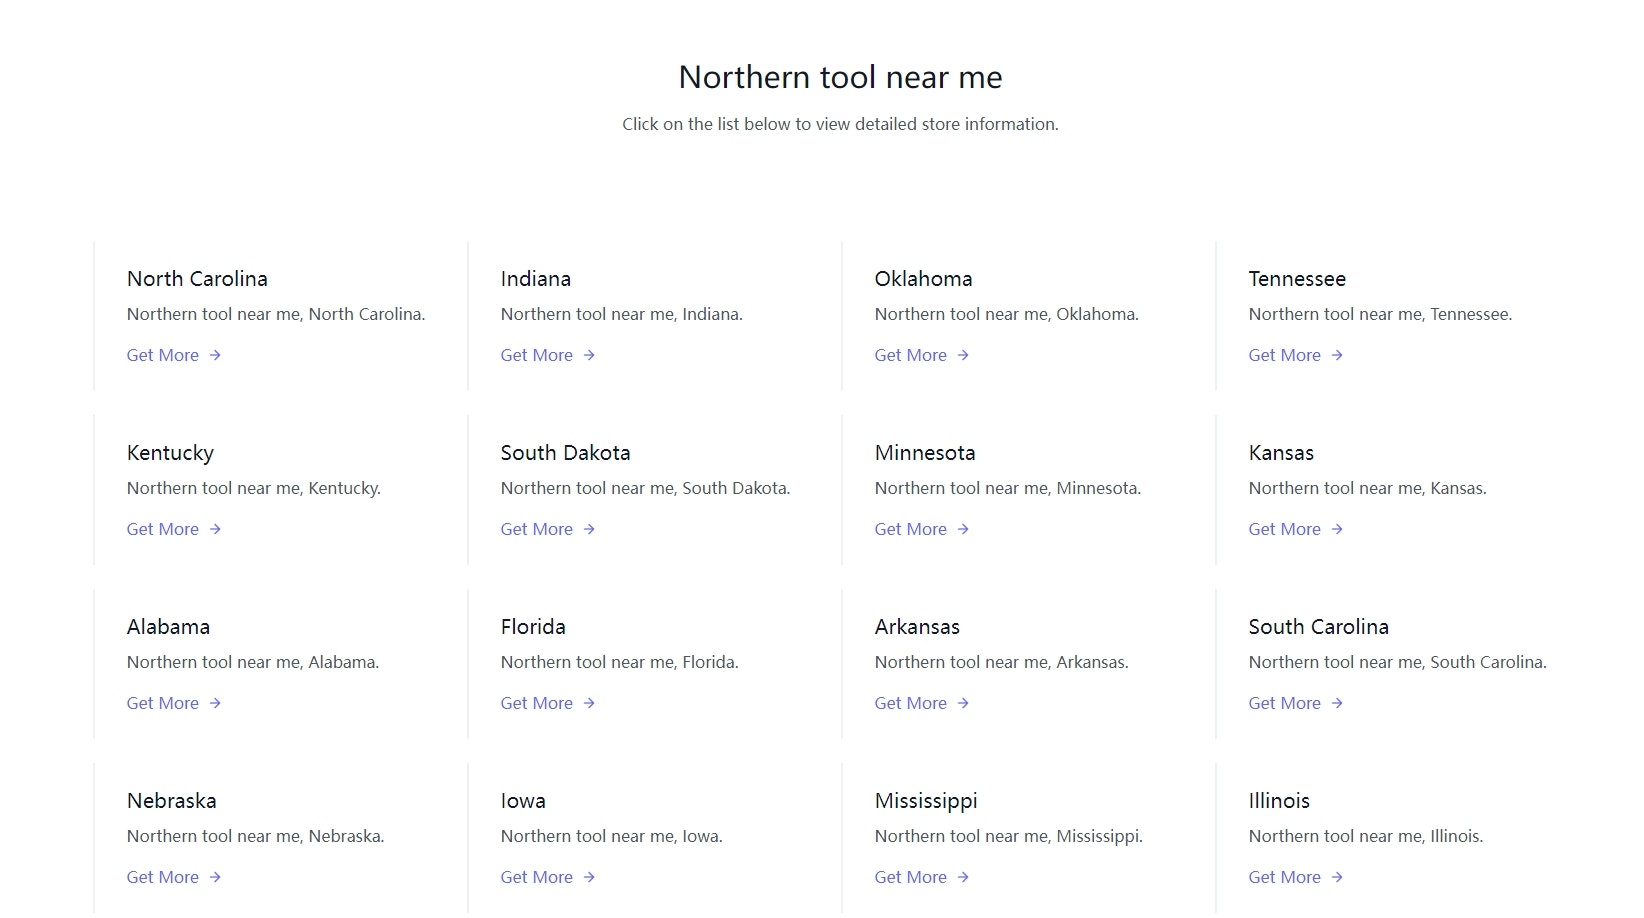The width and height of the screenshot is (1644, 918).
Task: Follow the Get More link for Illinois
Action: (1296, 877)
